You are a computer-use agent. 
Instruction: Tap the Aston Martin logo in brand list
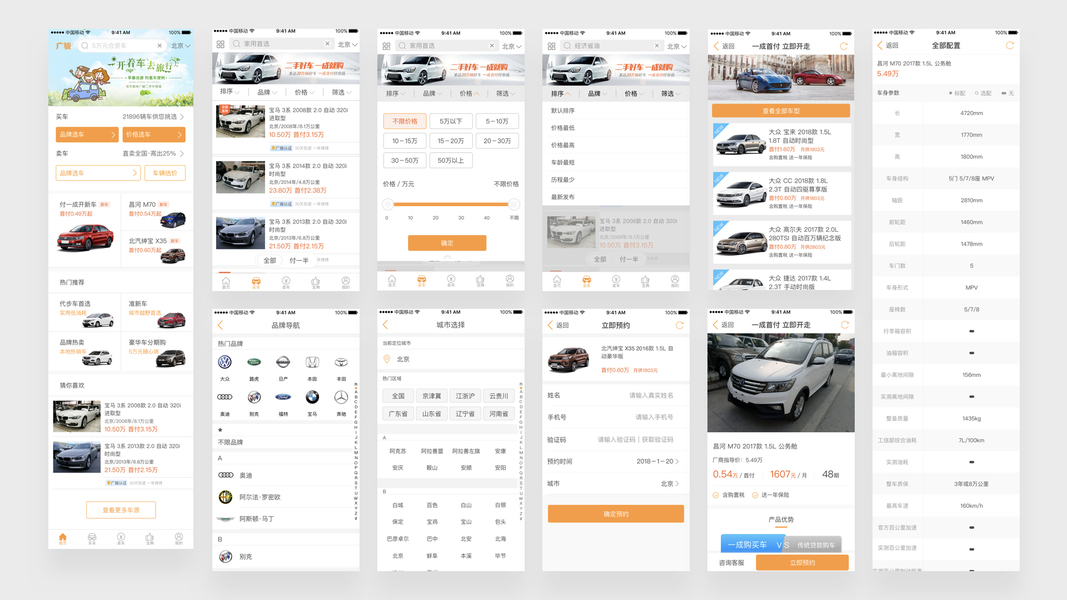tap(225, 519)
